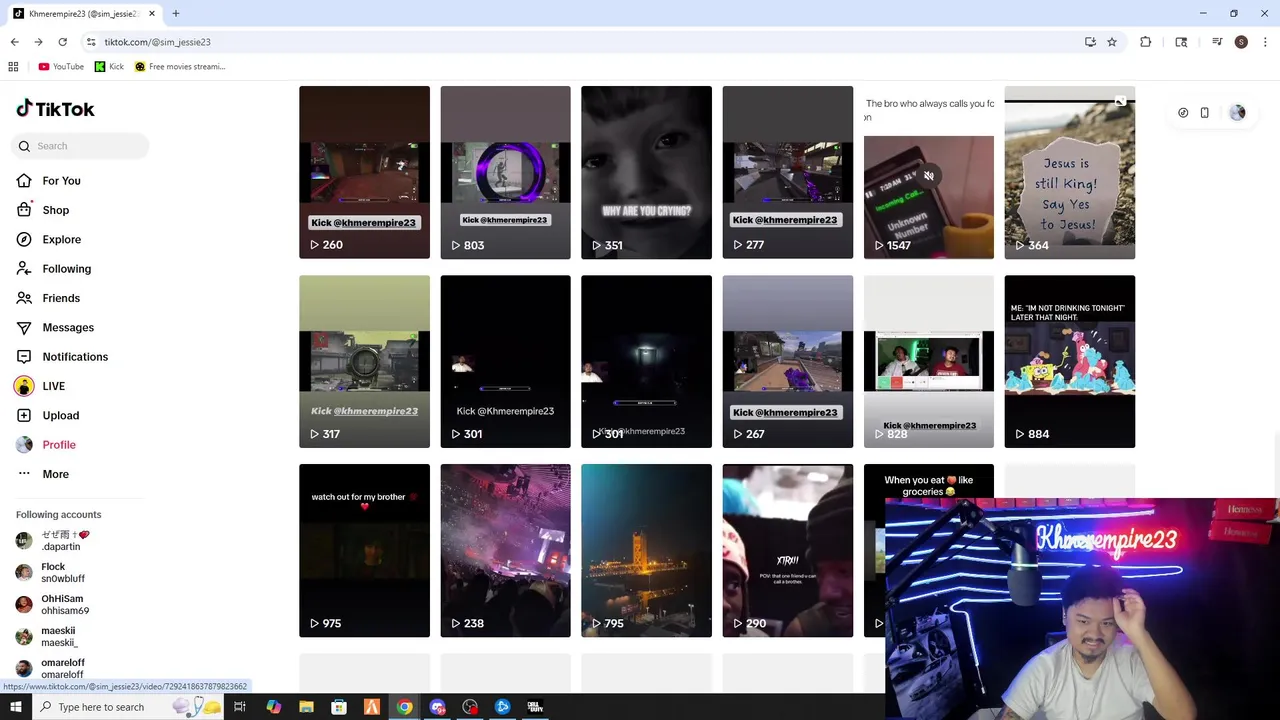The height and width of the screenshot is (720, 1280).
Task: Open the TikTok account avatar menu
Action: (x=1237, y=113)
